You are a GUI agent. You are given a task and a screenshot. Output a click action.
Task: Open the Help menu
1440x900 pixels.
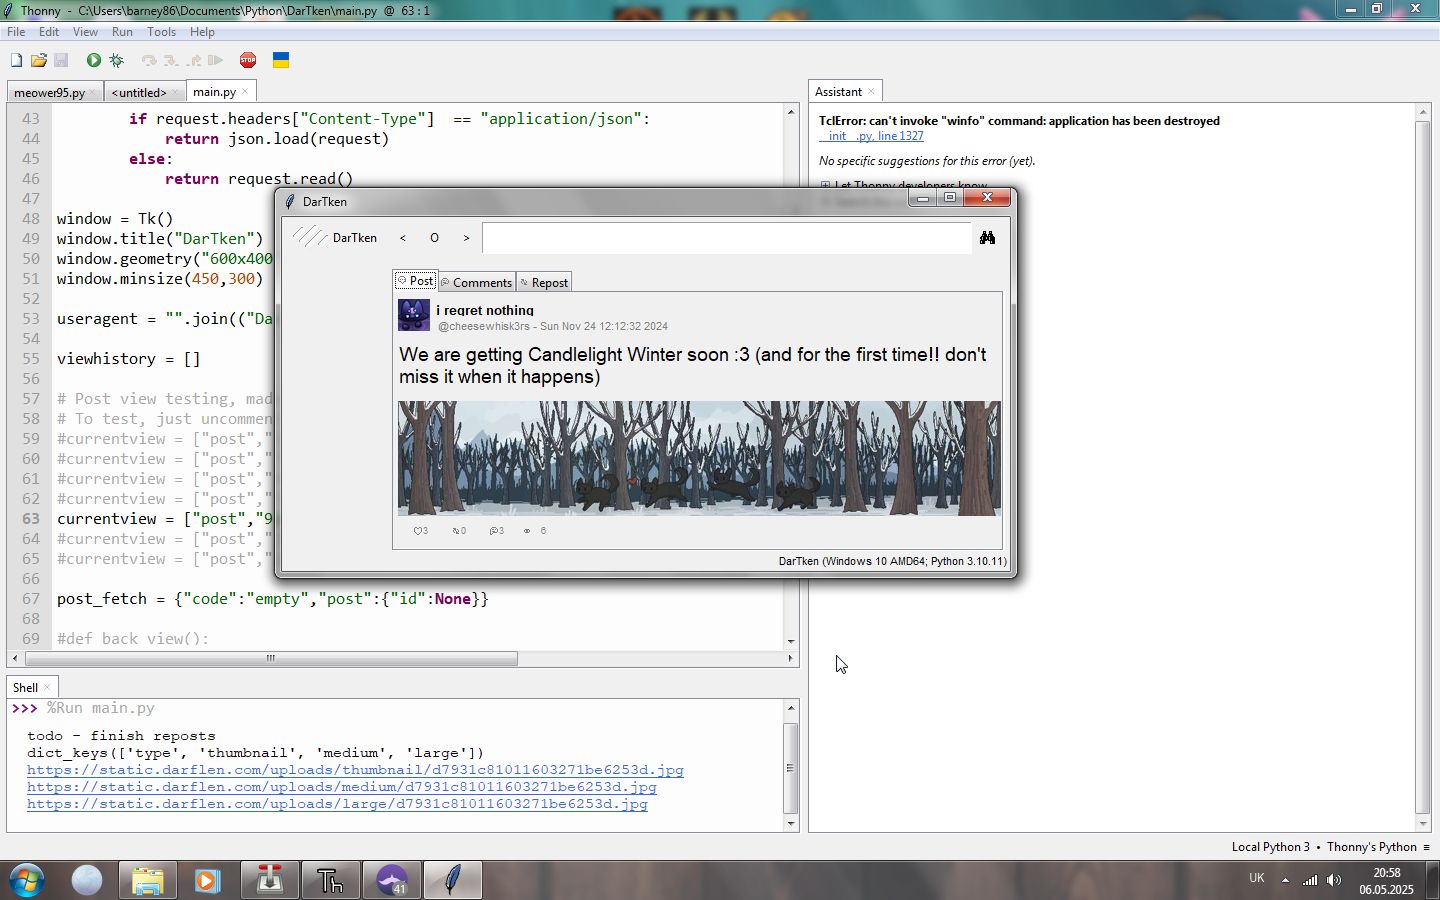tap(202, 32)
